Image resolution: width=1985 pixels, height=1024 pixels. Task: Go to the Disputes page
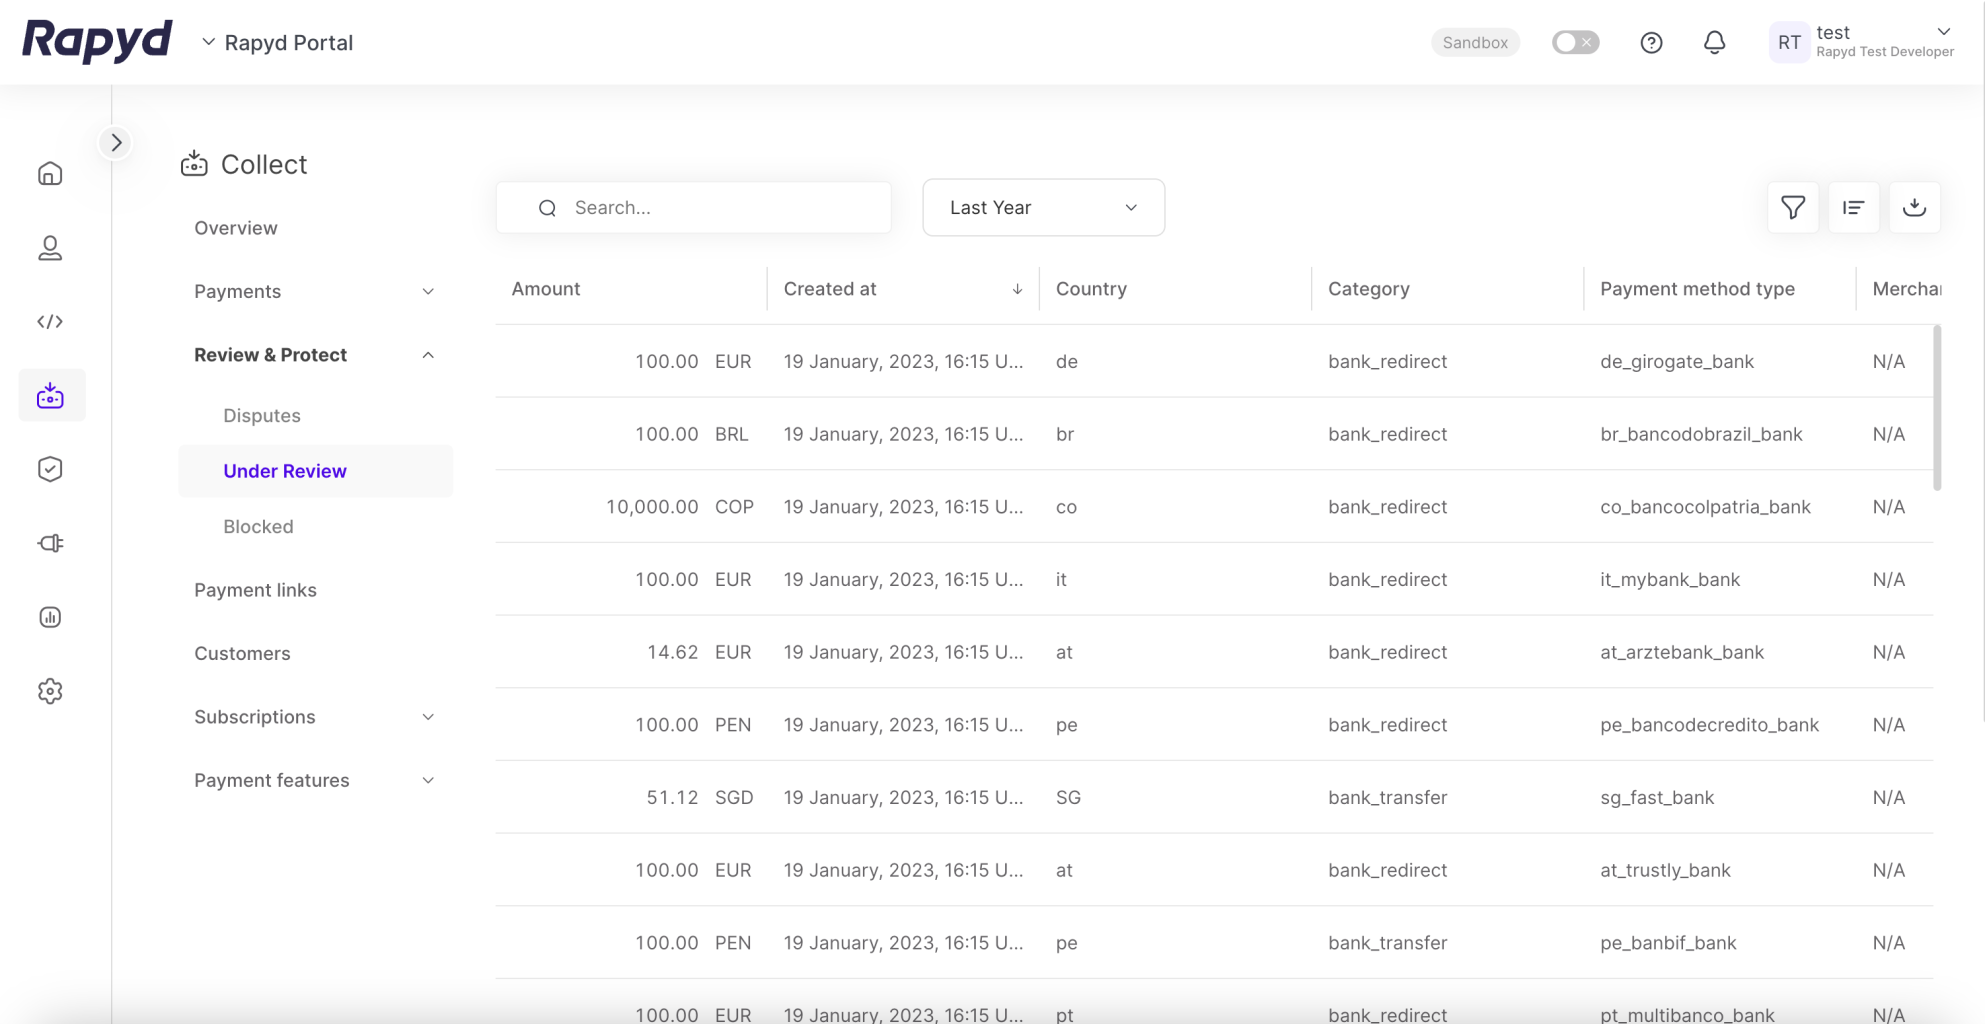pyautogui.click(x=262, y=415)
